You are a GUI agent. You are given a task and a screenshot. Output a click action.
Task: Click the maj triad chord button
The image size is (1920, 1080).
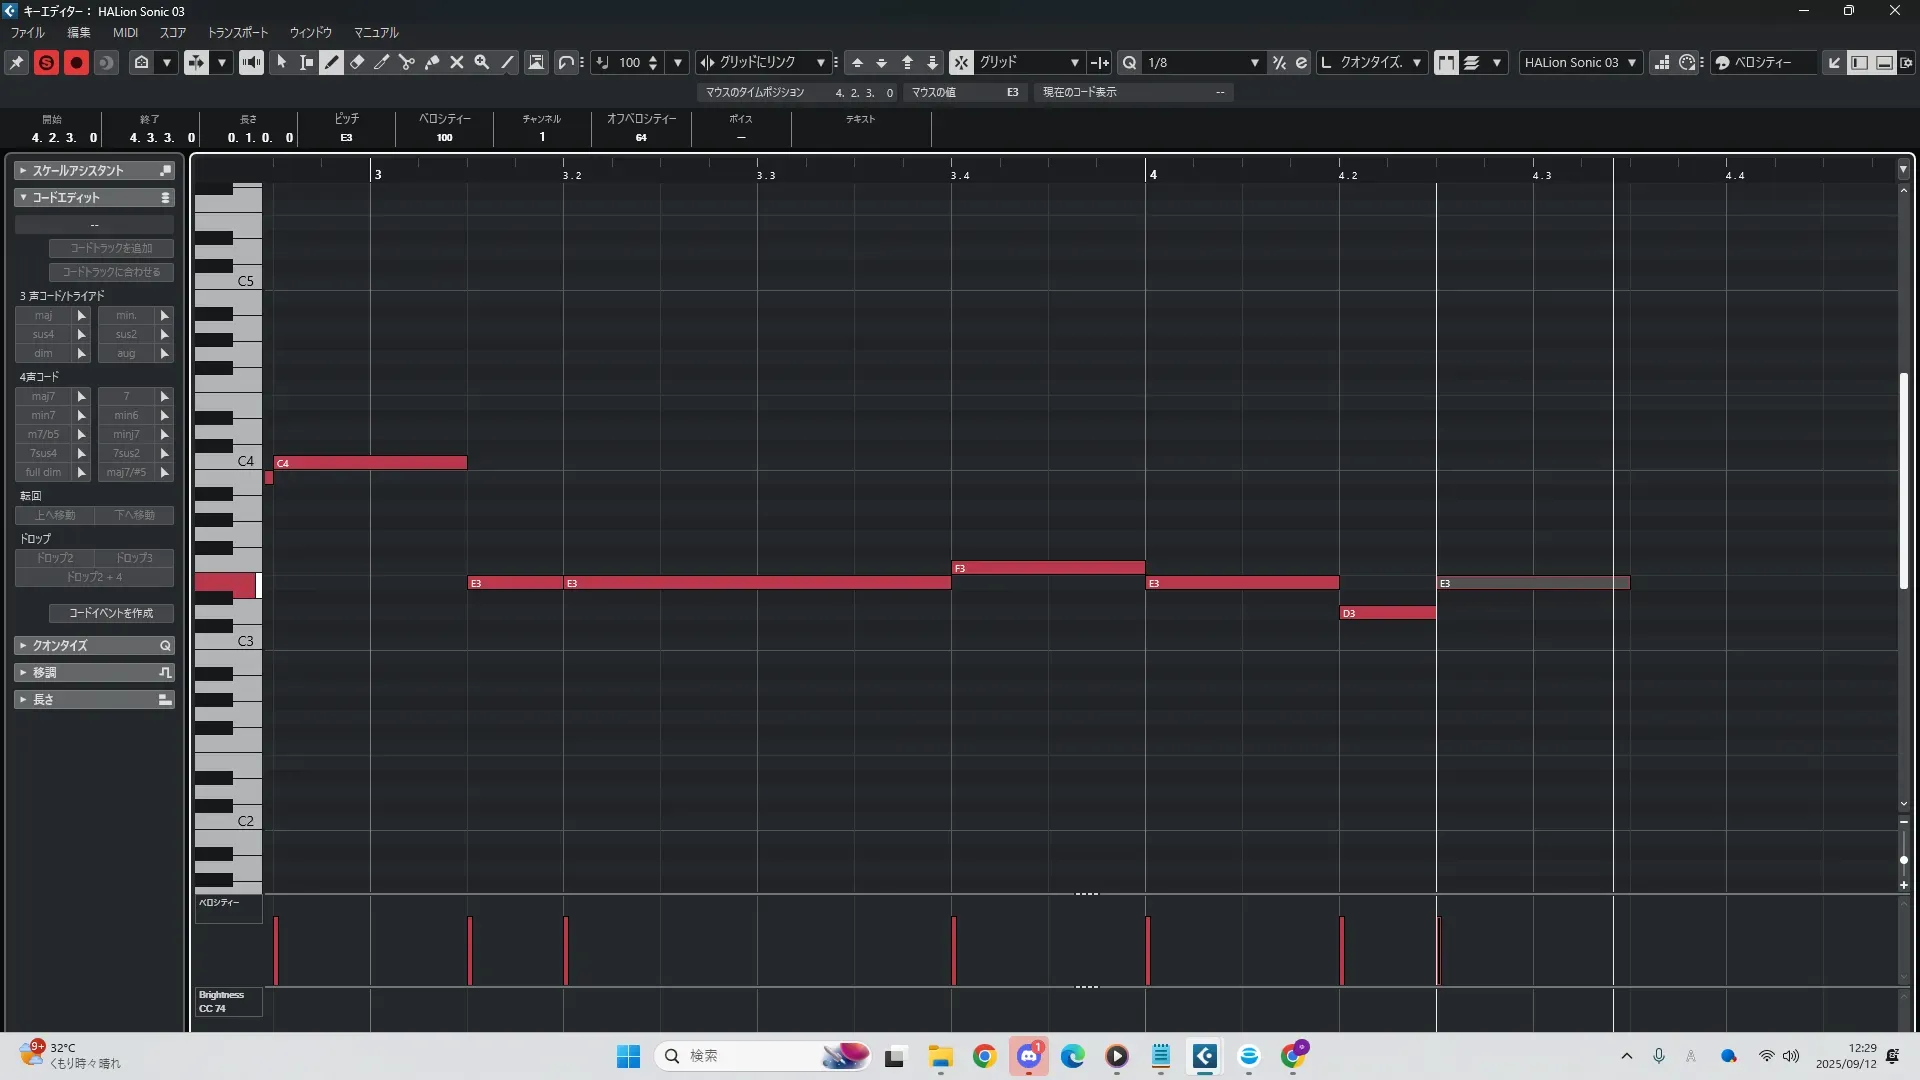43,315
